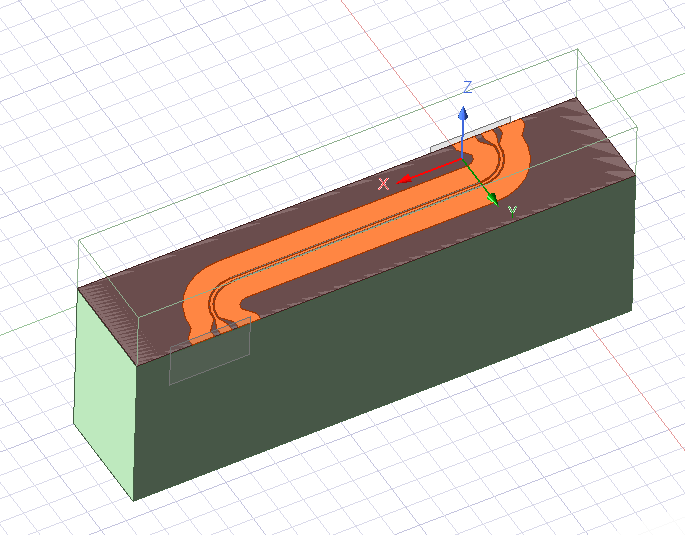Select the green Y axis label
Image resolution: width=685 pixels, height=535 pixels.
512,212
